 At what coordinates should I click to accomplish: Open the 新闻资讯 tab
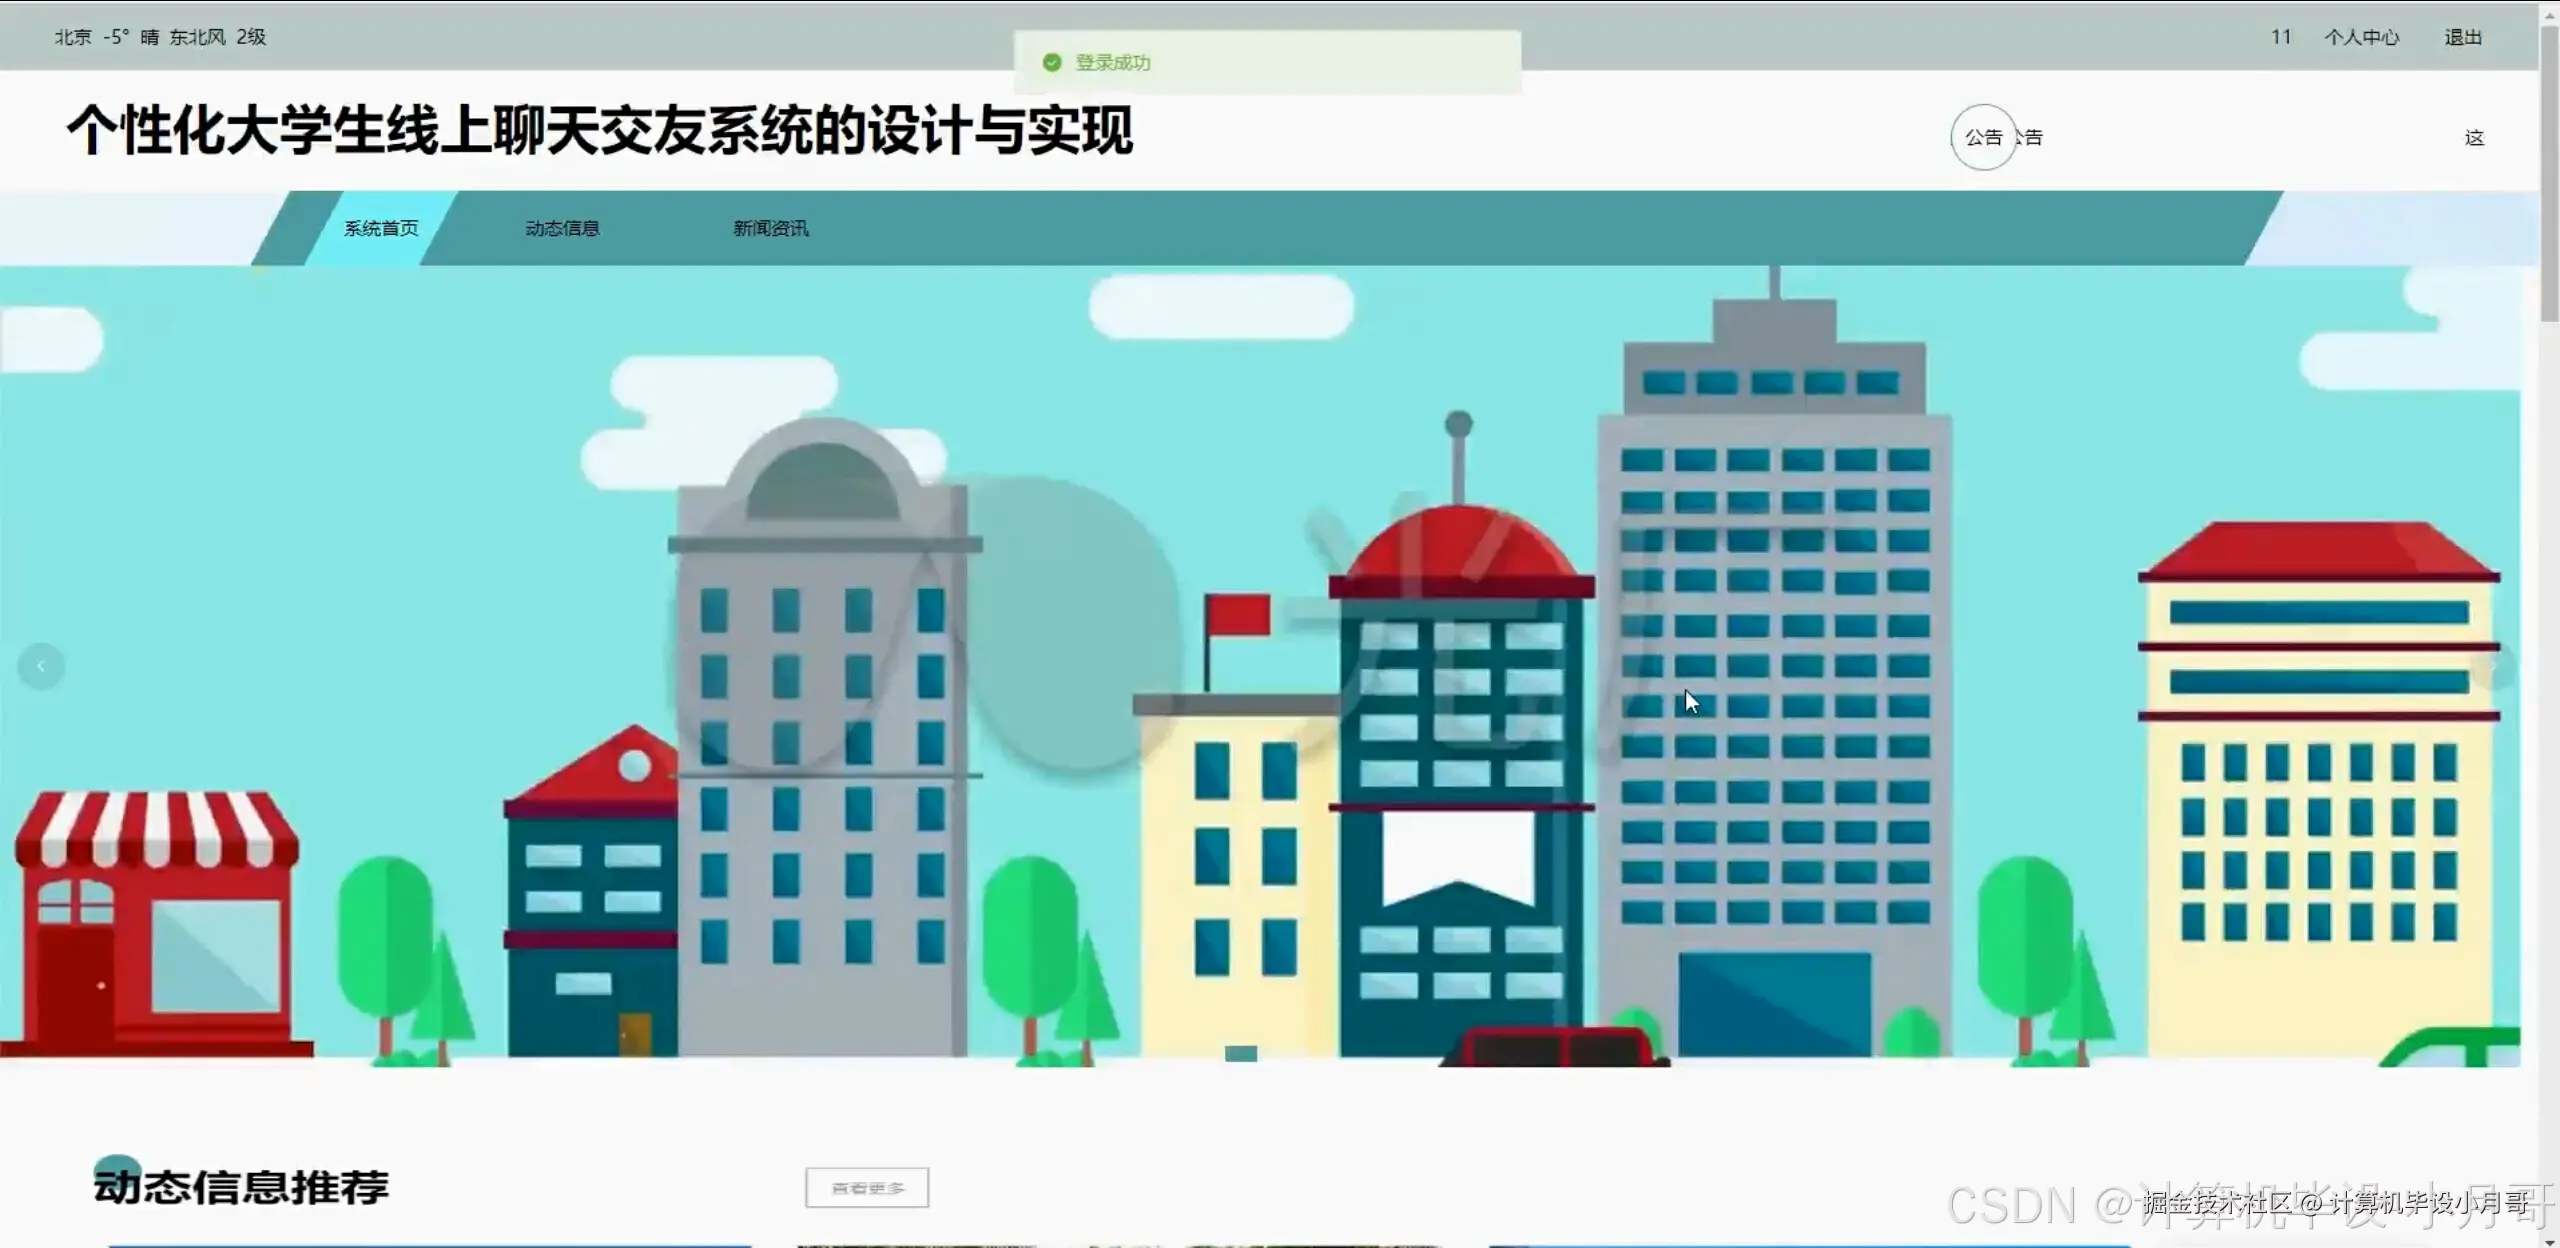[x=771, y=228]
